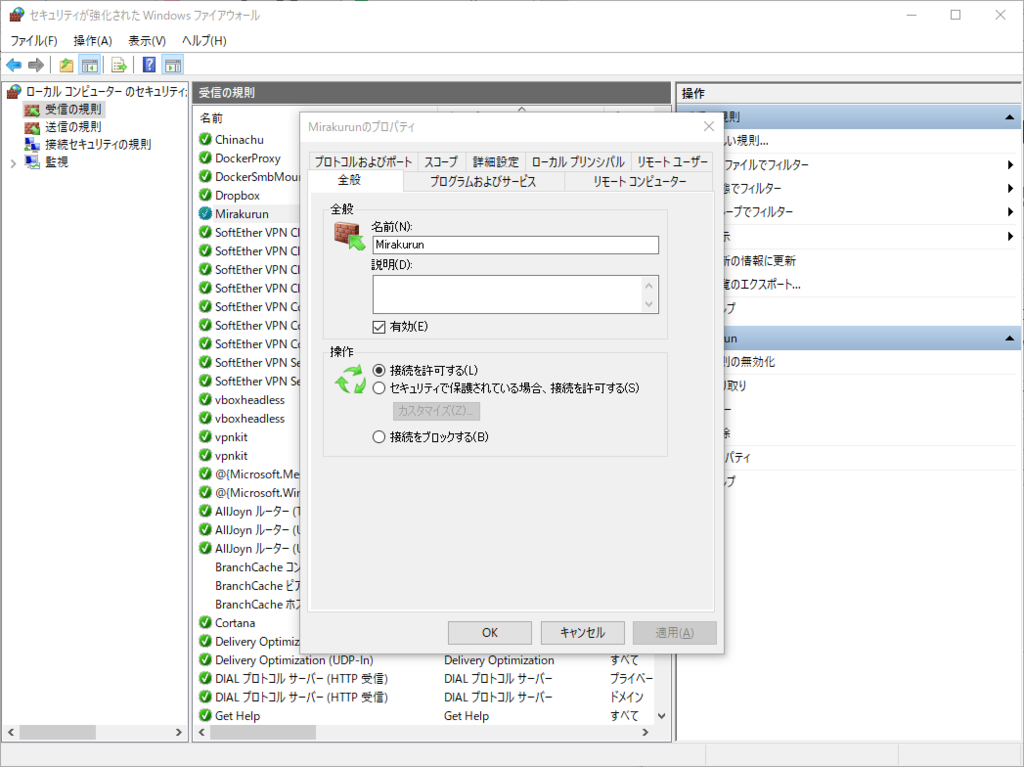The image size is (1024, 767).
Task: Click the Back arrow toolbar icon
Action: (x=14, y=65)
